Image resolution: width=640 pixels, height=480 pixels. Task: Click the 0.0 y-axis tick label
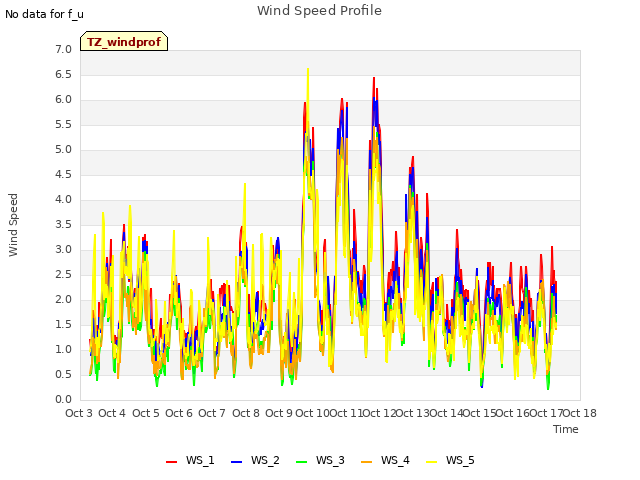coord(63,400)
